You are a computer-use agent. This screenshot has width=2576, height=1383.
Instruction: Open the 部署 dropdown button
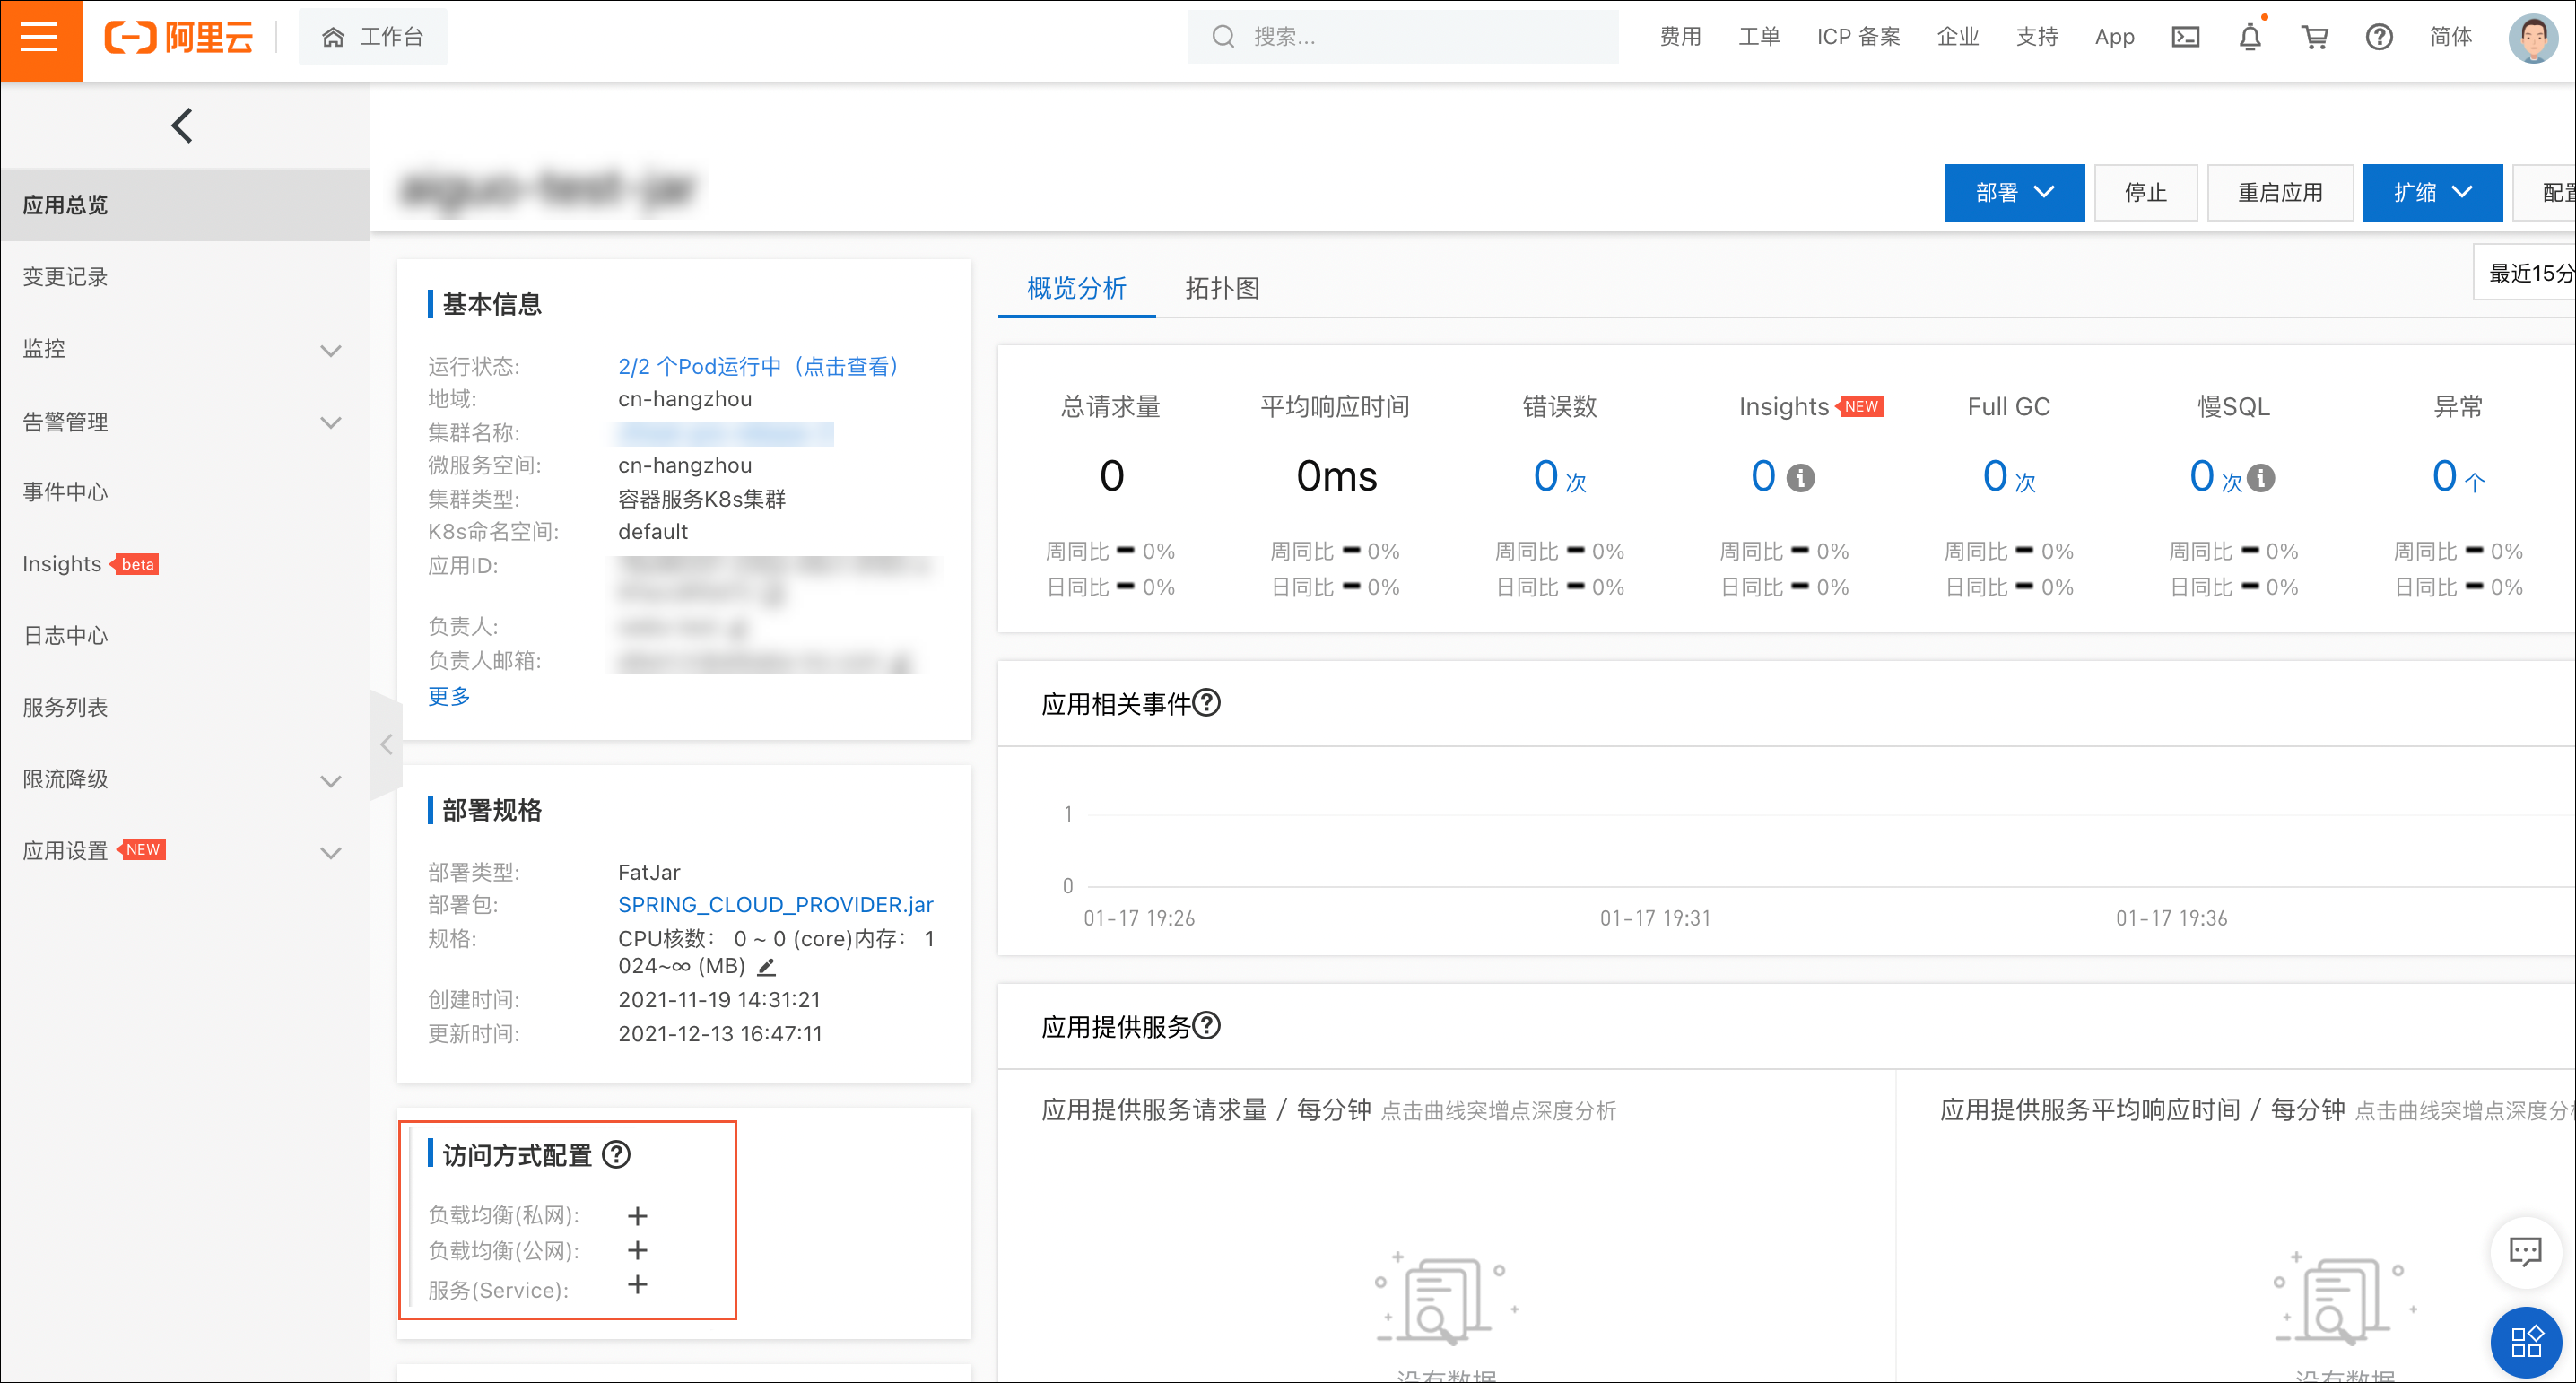coord(2014,192)
